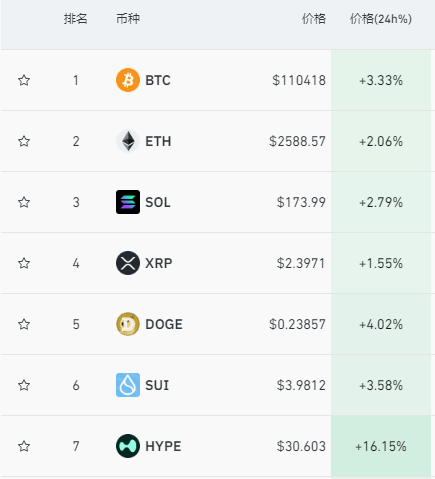This screenshot has height=479, width=435.
Task: Click the Solana SOL logo icon
Action: [x=128, y=202]
